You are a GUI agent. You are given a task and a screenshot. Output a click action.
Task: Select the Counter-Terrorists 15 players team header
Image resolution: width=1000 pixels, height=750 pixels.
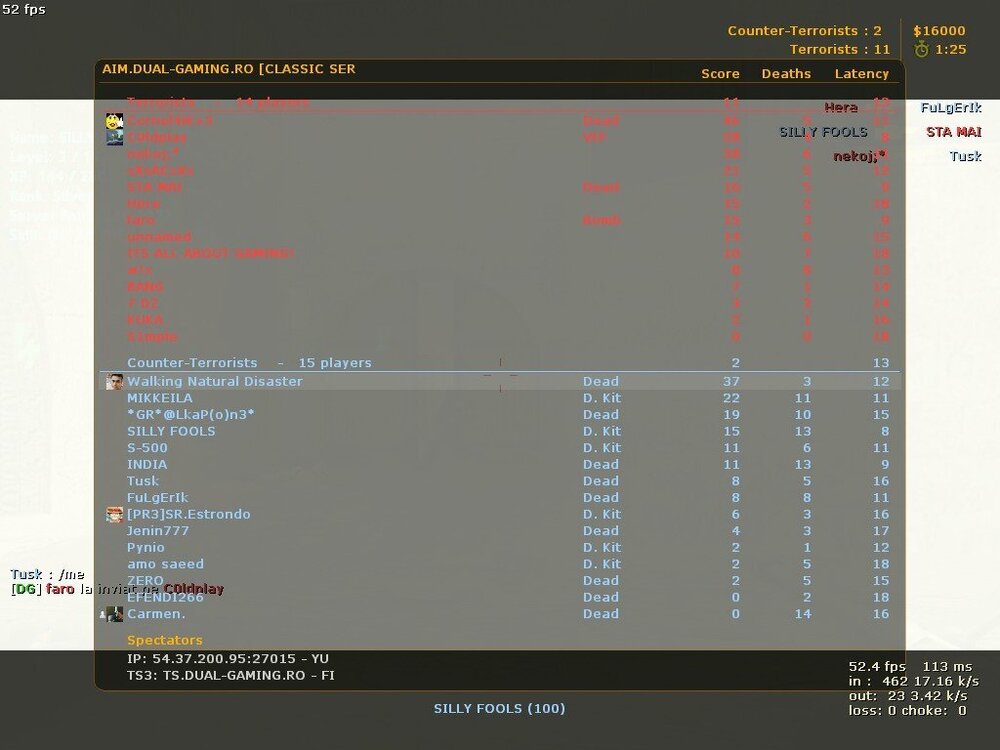coord(249,362)
